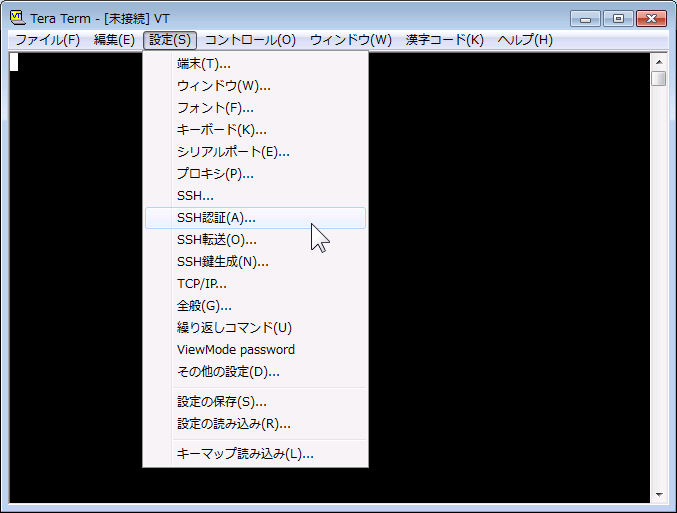This screenshot has width=677, height=513.
Task: Open SSH鍵生成(N)... dialog
Action: [x=255, y=262]
